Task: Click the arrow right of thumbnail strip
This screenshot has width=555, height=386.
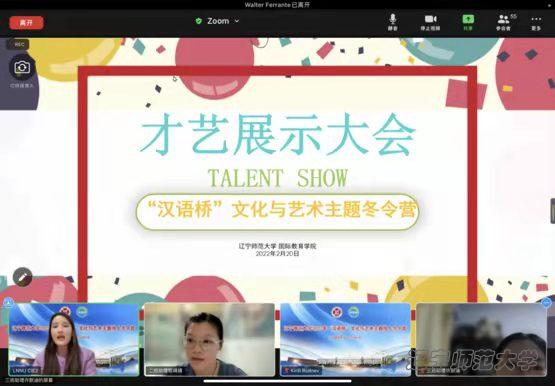Action: point(547,303)
